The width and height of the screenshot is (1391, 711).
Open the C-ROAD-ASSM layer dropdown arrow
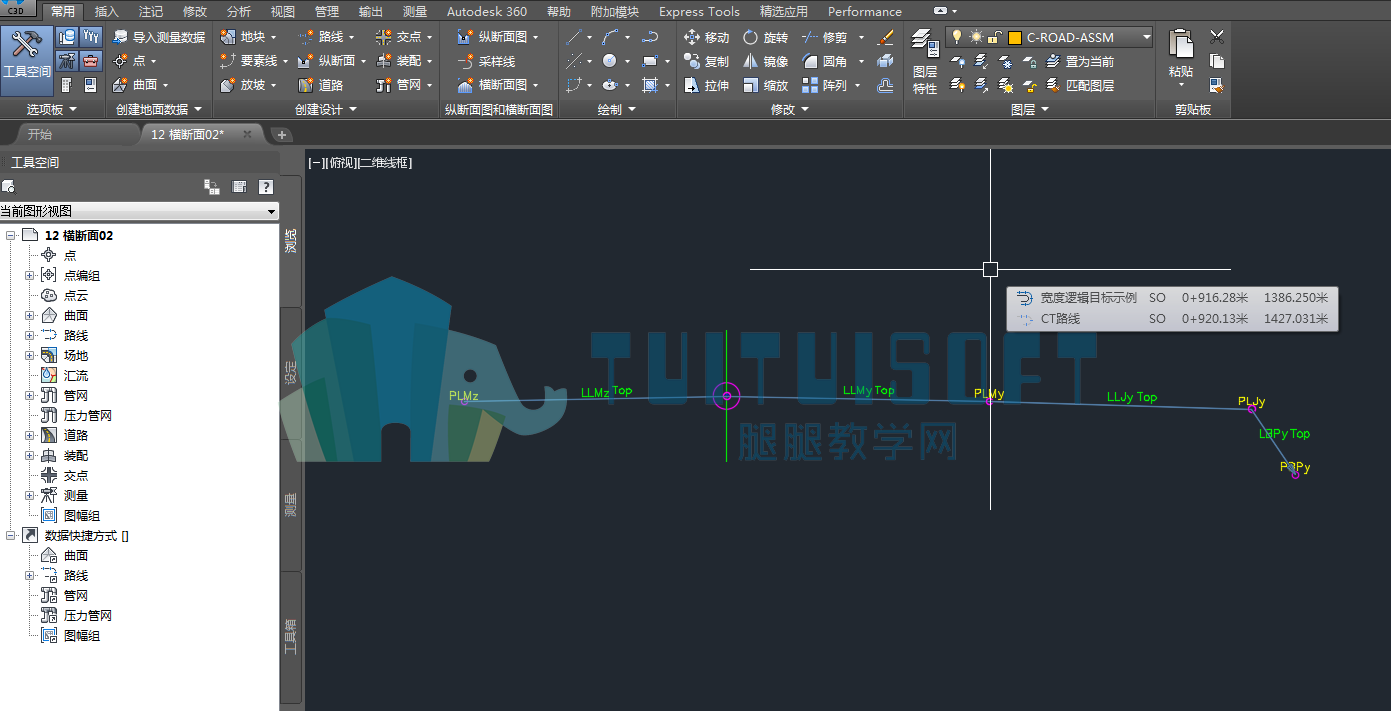[1146, 37]
